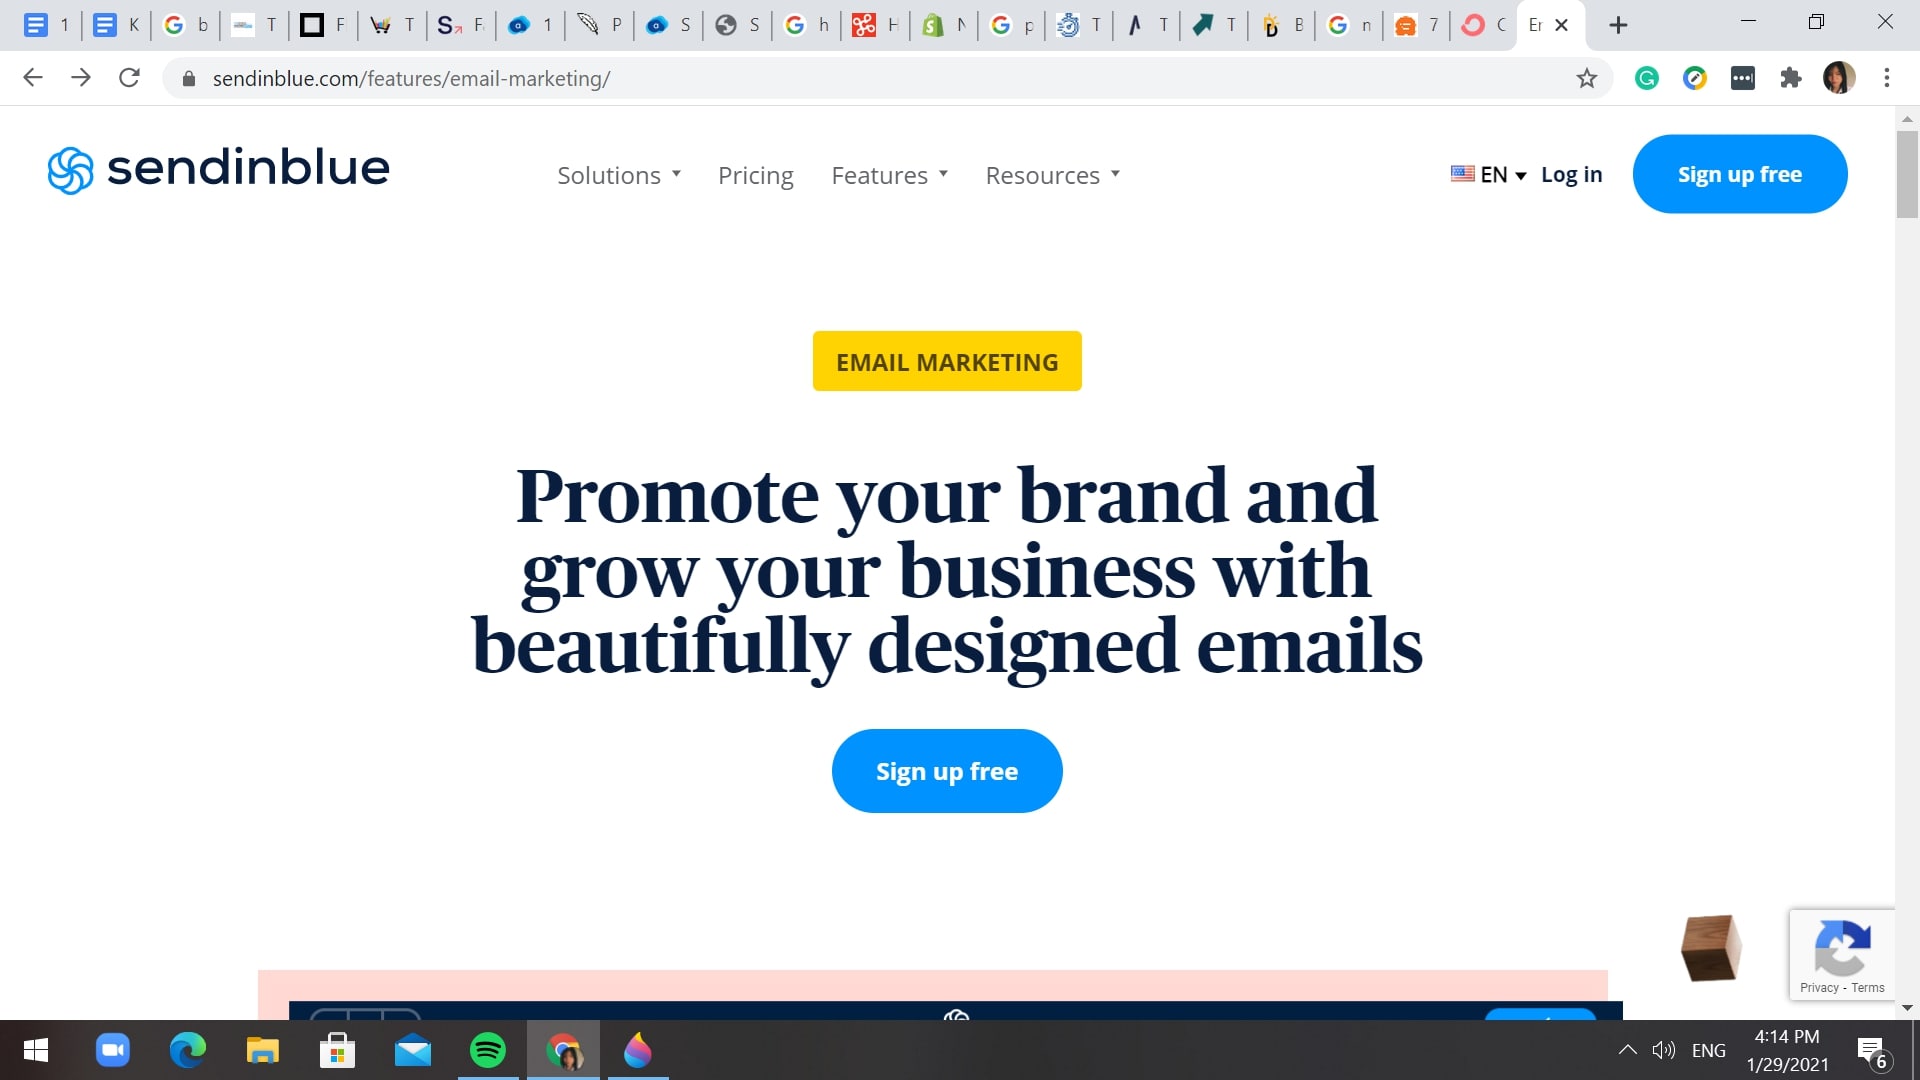This screenshot has width=1920, height=1080.
Task: Click the Spotify icon in taskbar
Action: click(488, 1050)
